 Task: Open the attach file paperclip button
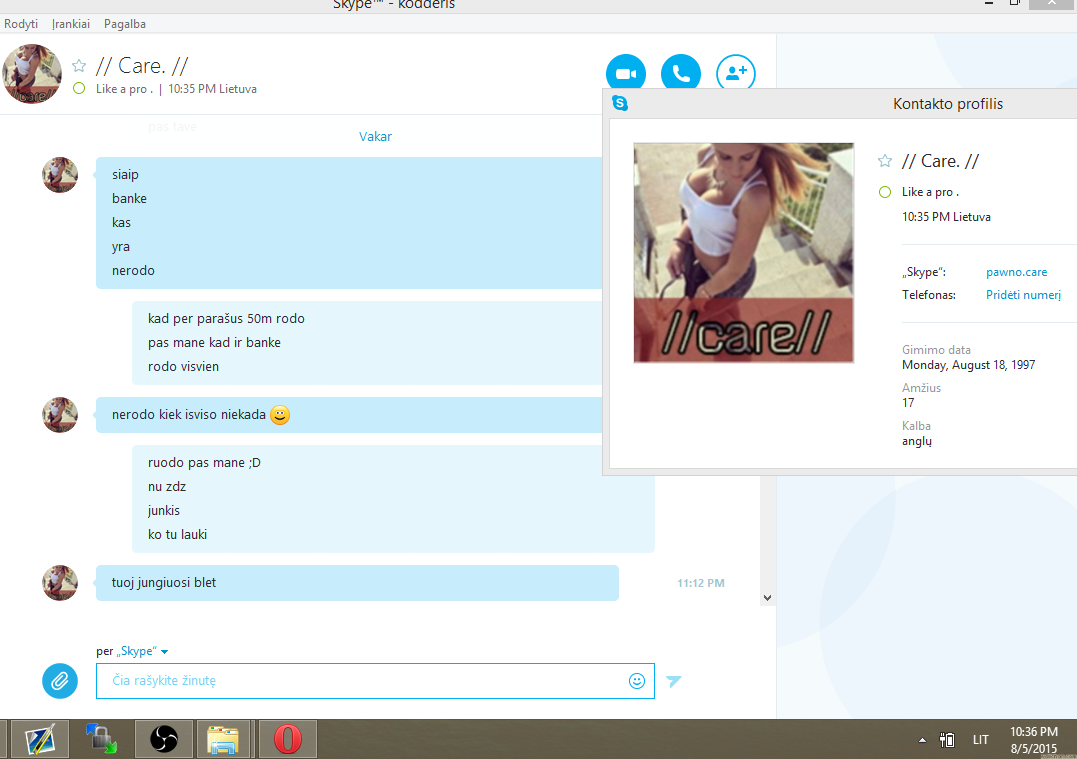(60, 681)
